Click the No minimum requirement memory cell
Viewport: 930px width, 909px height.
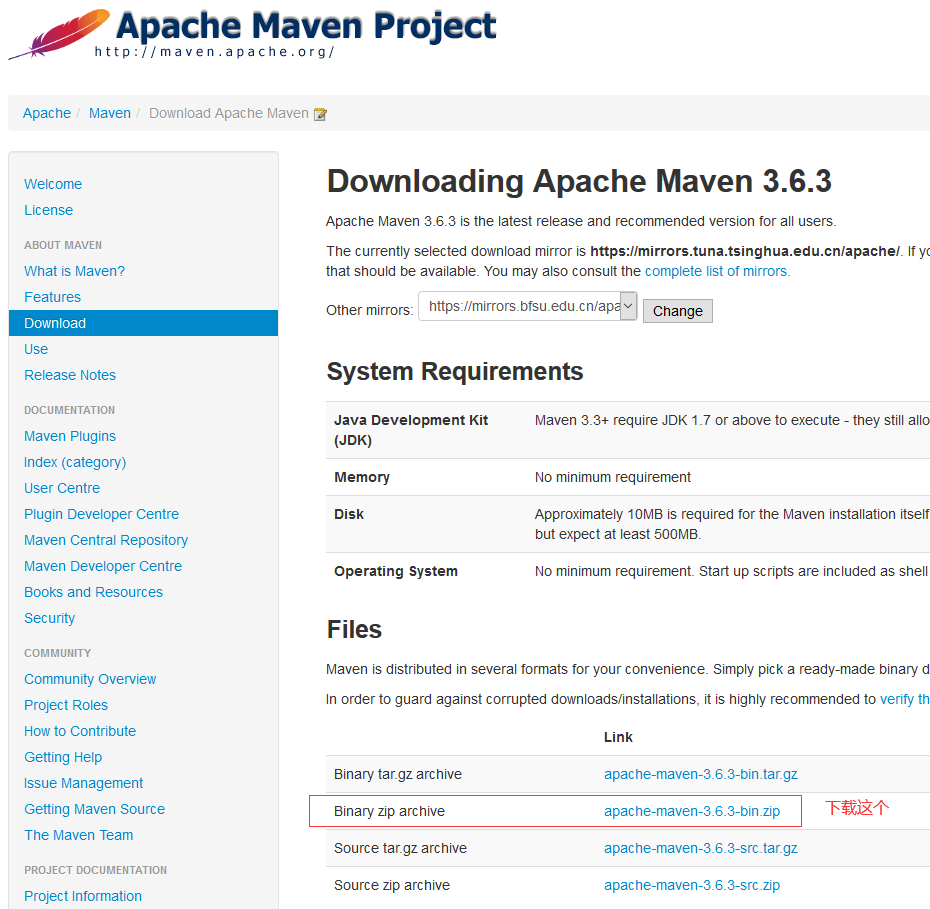point(613,477)
